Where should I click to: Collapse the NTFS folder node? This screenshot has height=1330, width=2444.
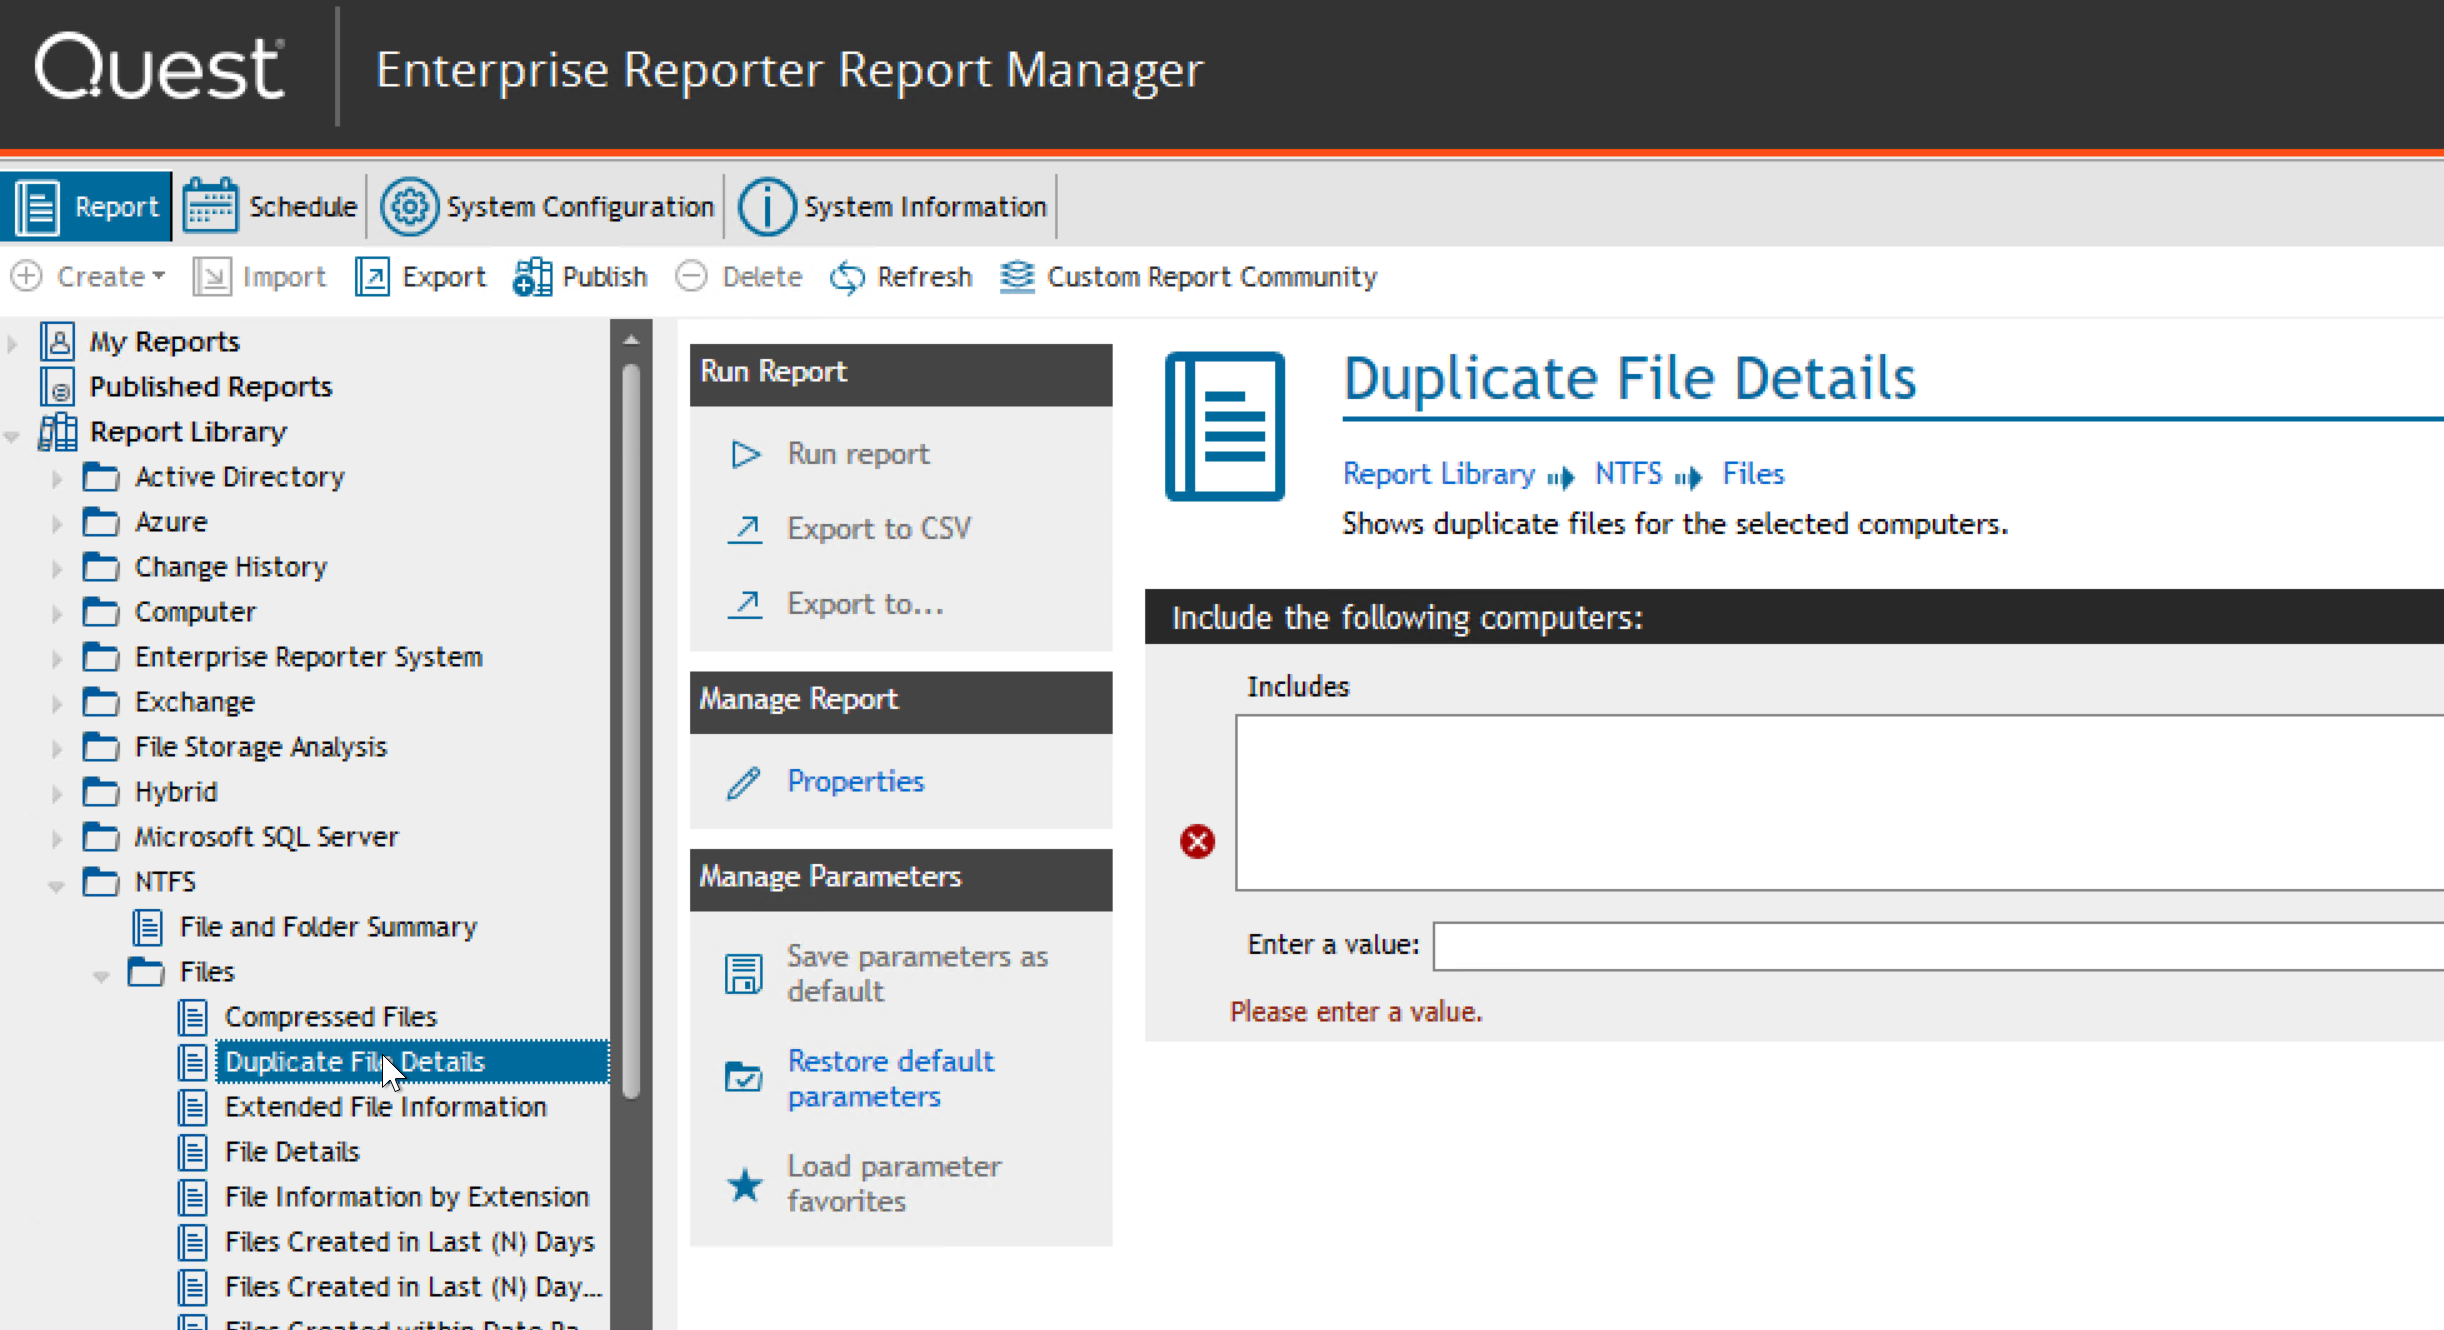pos(56,884)
